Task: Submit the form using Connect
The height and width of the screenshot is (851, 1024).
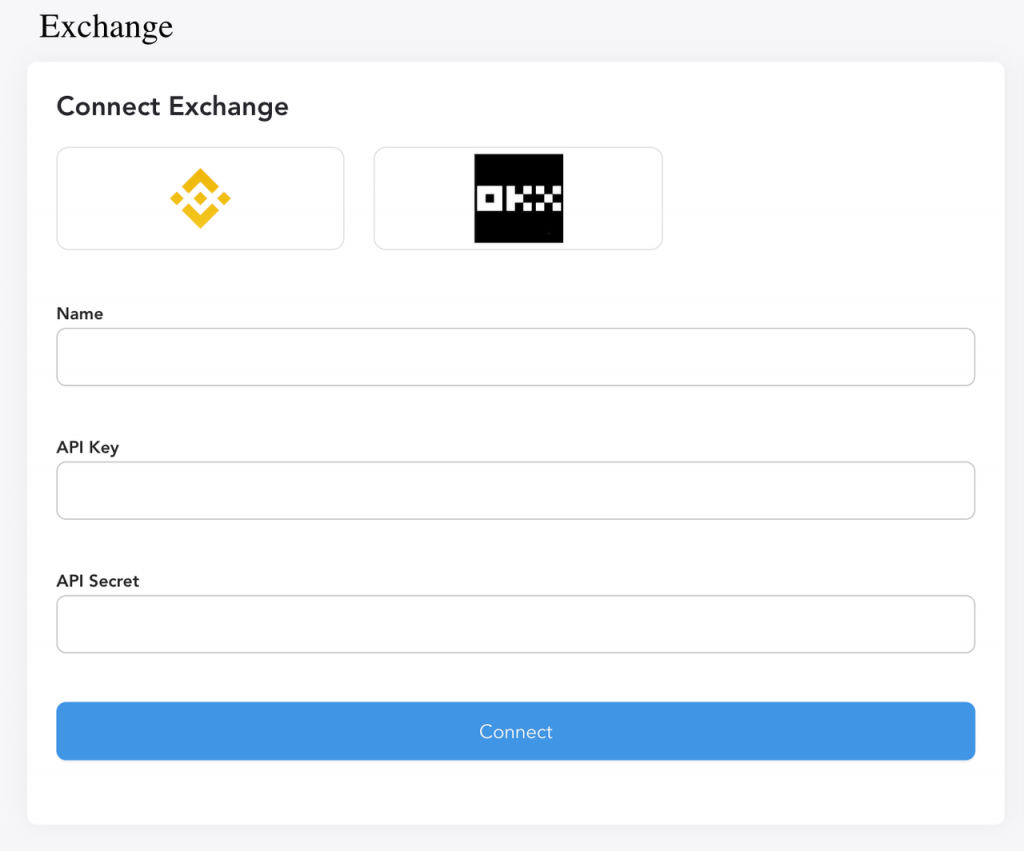Action: (x=515, y=731)
